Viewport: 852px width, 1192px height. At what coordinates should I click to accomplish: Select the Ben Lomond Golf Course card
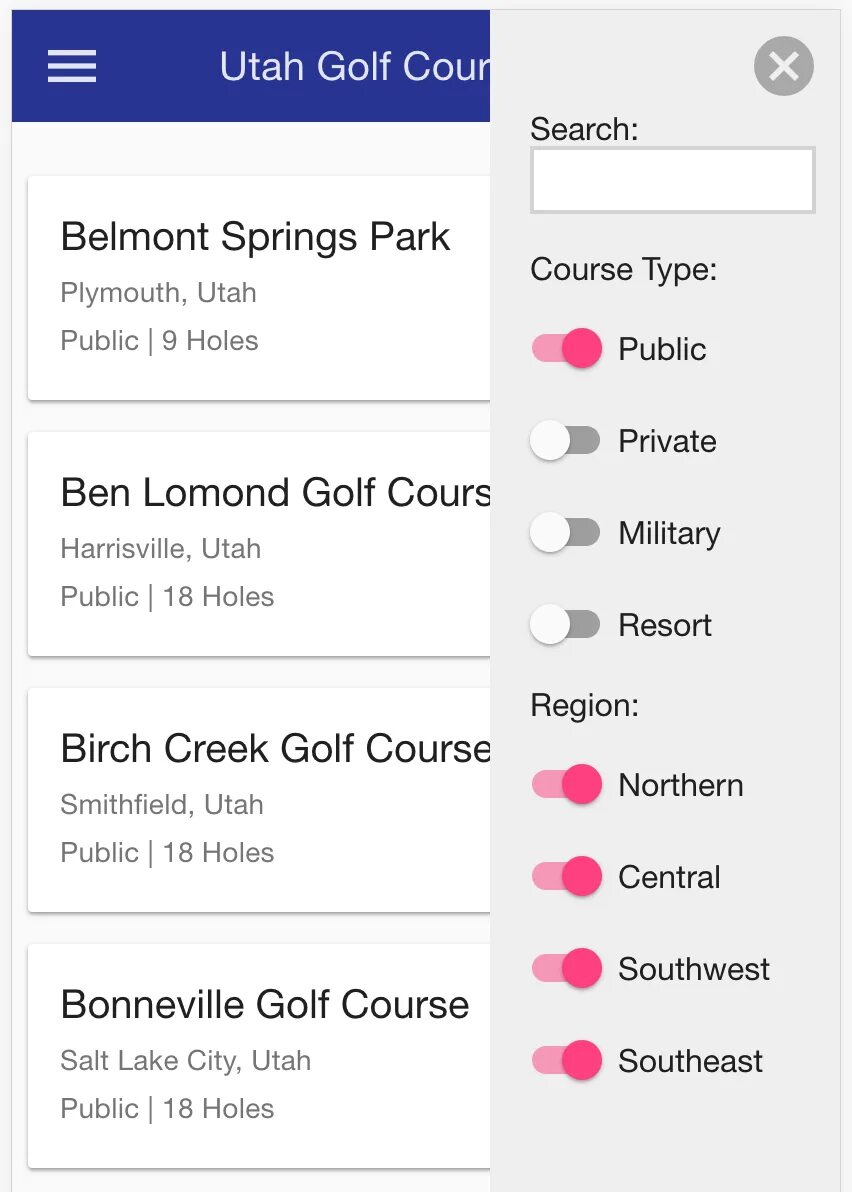(x=258, y=544)
